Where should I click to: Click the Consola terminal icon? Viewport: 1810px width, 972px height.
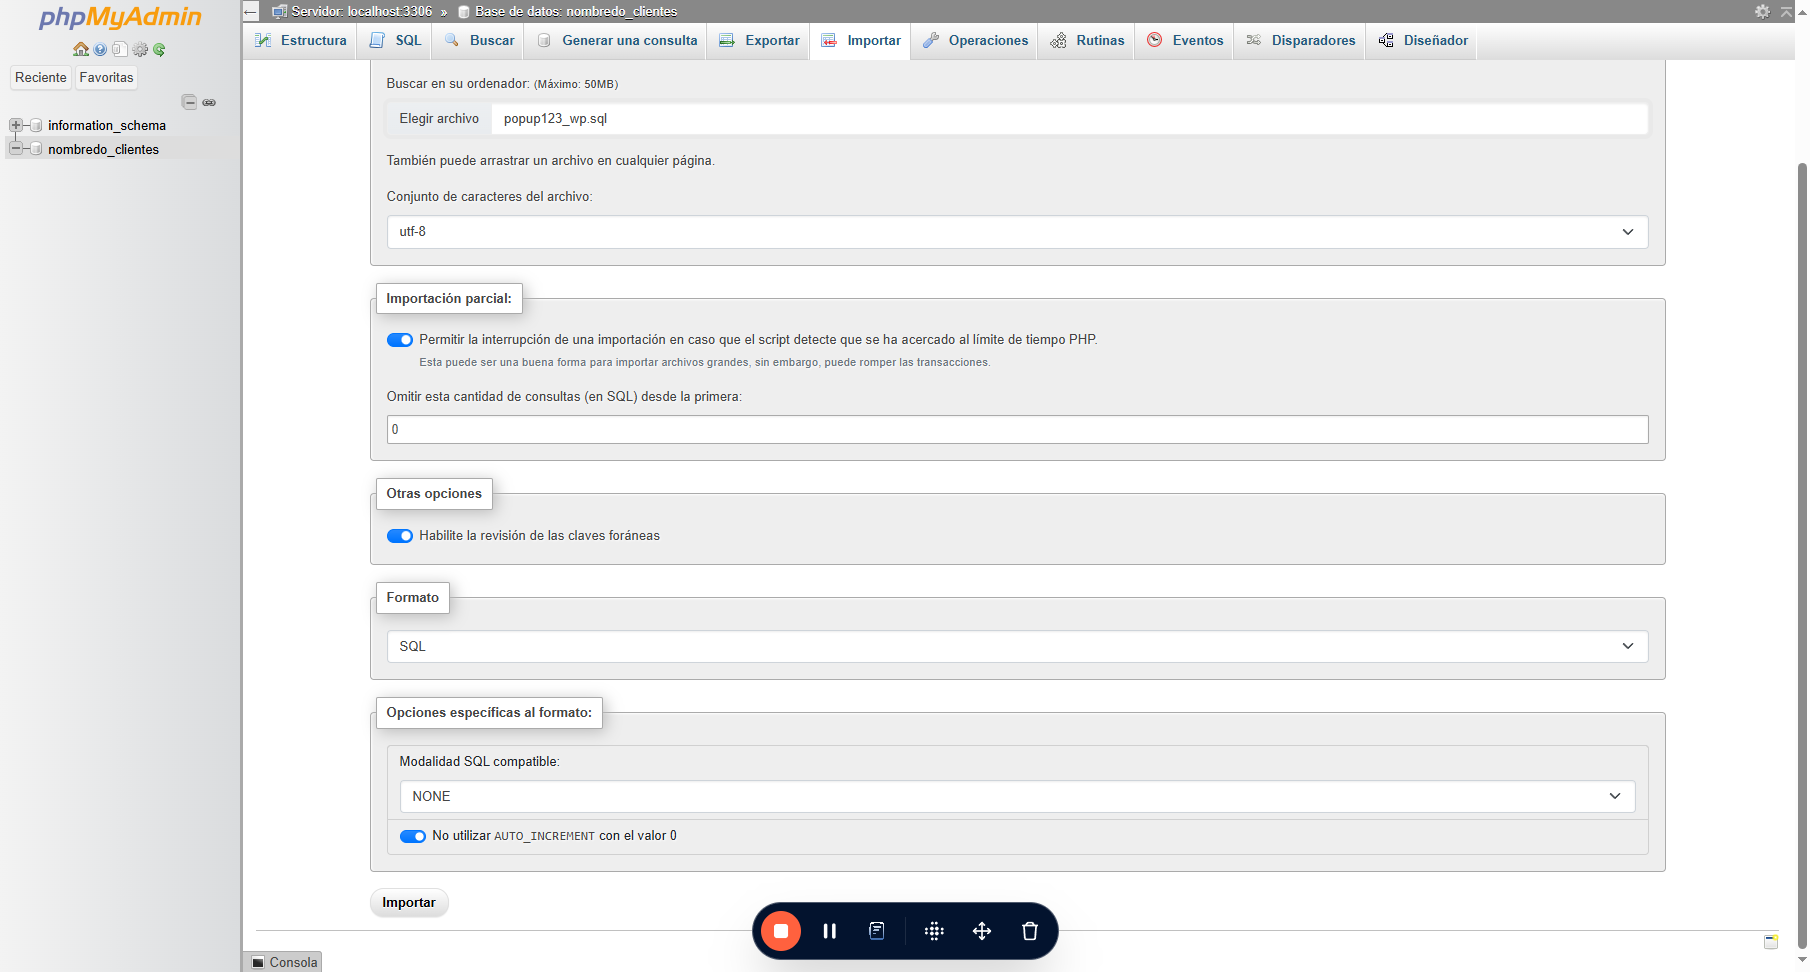point(258,962)
